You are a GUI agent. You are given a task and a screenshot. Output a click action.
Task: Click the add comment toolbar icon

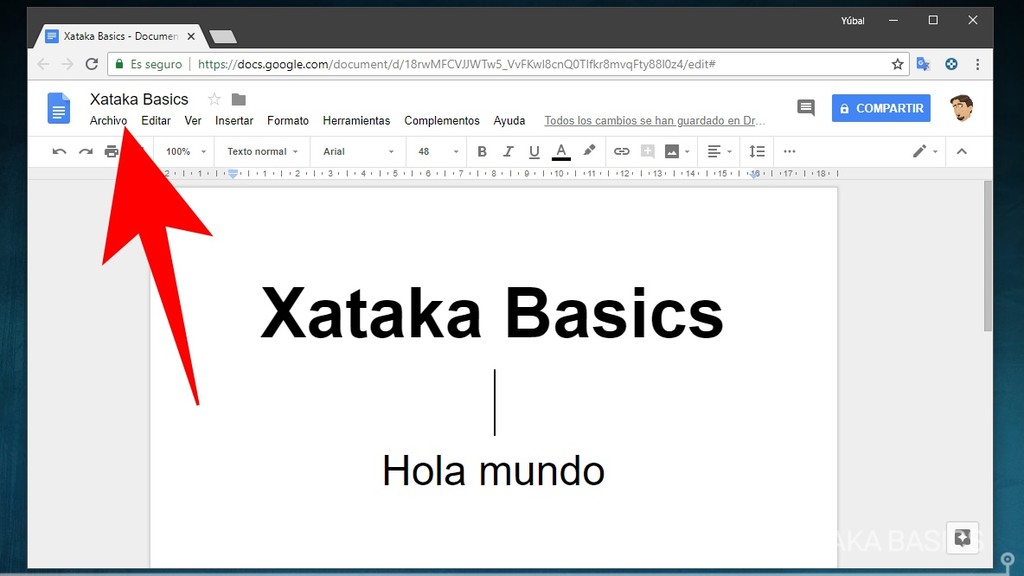(647, 152)
